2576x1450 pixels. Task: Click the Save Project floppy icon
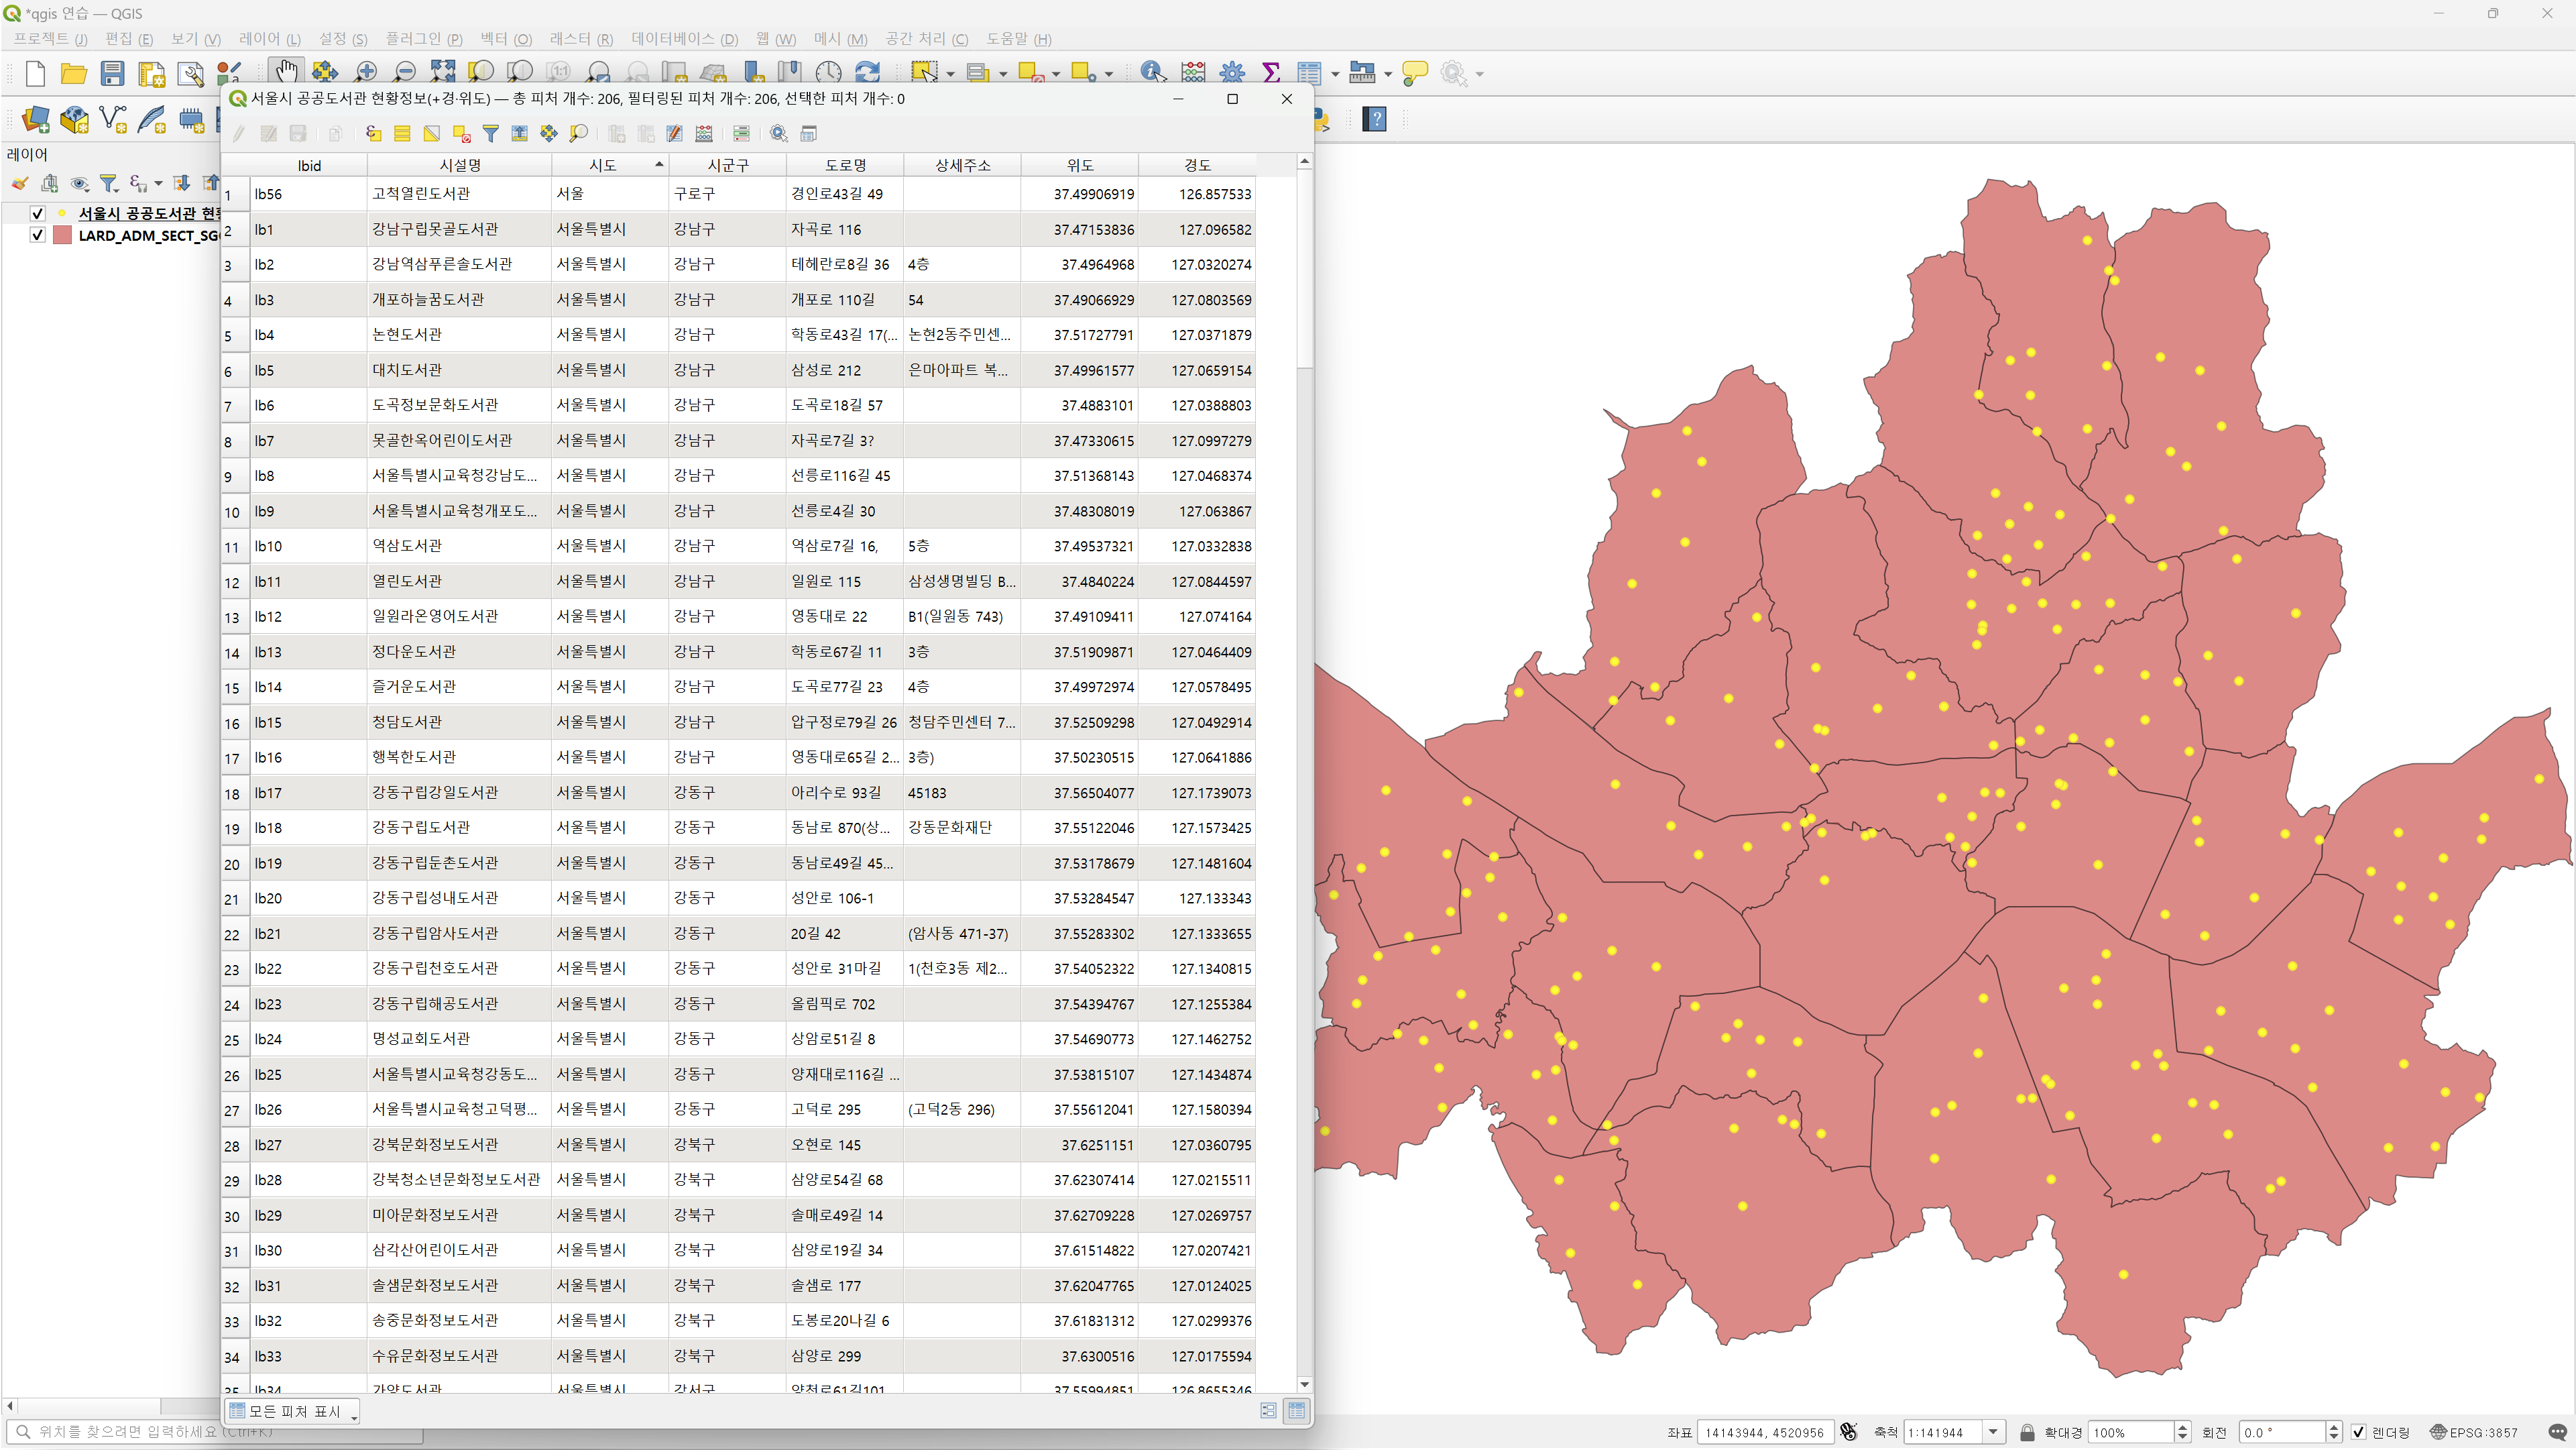click(x=112, y=73)
